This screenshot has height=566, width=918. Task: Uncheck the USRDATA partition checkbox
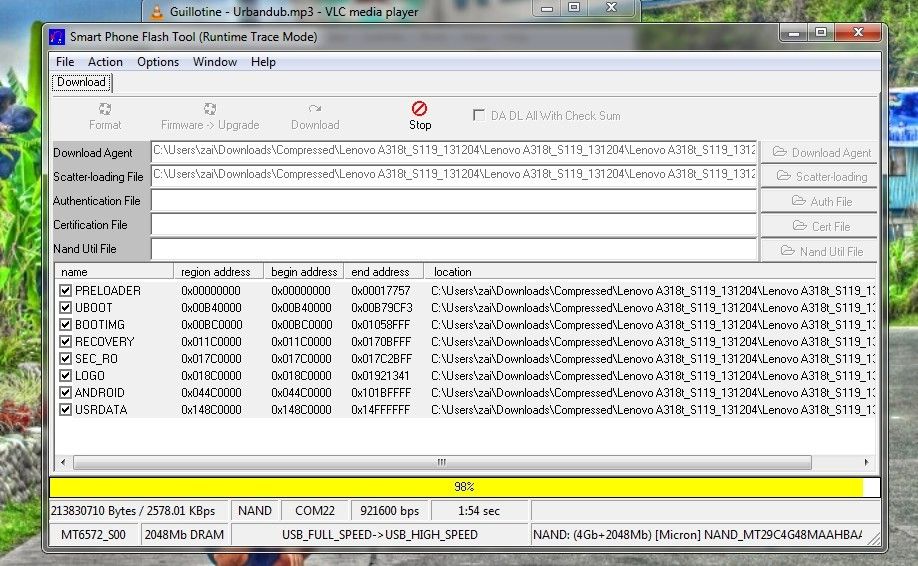pyautogui.click(x=66, y=410)
